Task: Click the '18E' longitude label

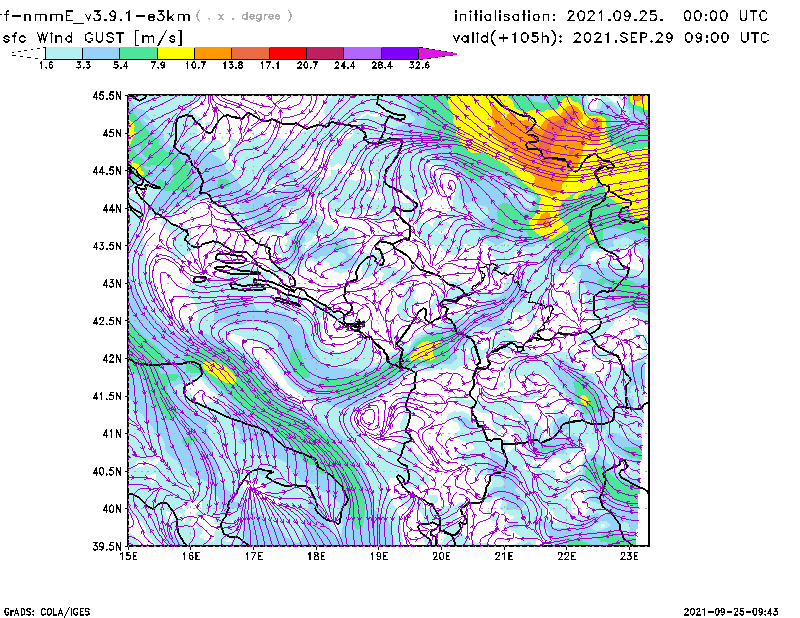Action: [x=316, y=556]
